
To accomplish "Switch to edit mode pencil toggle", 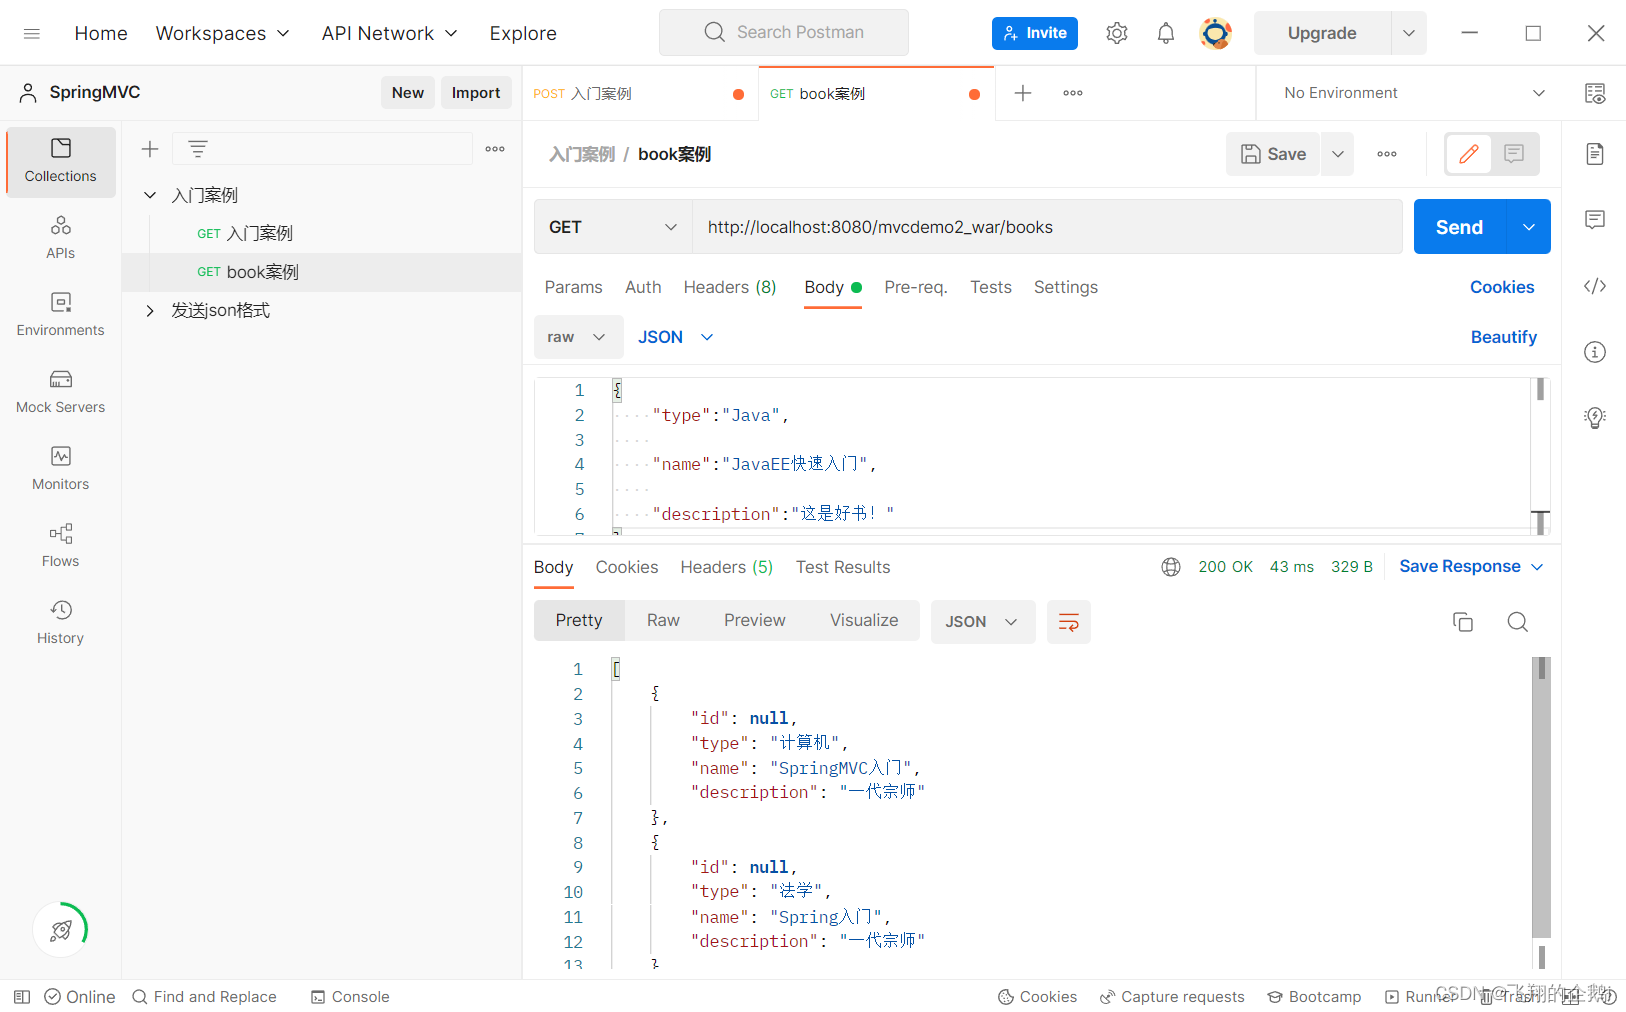I will click(x=1469, y=154).
